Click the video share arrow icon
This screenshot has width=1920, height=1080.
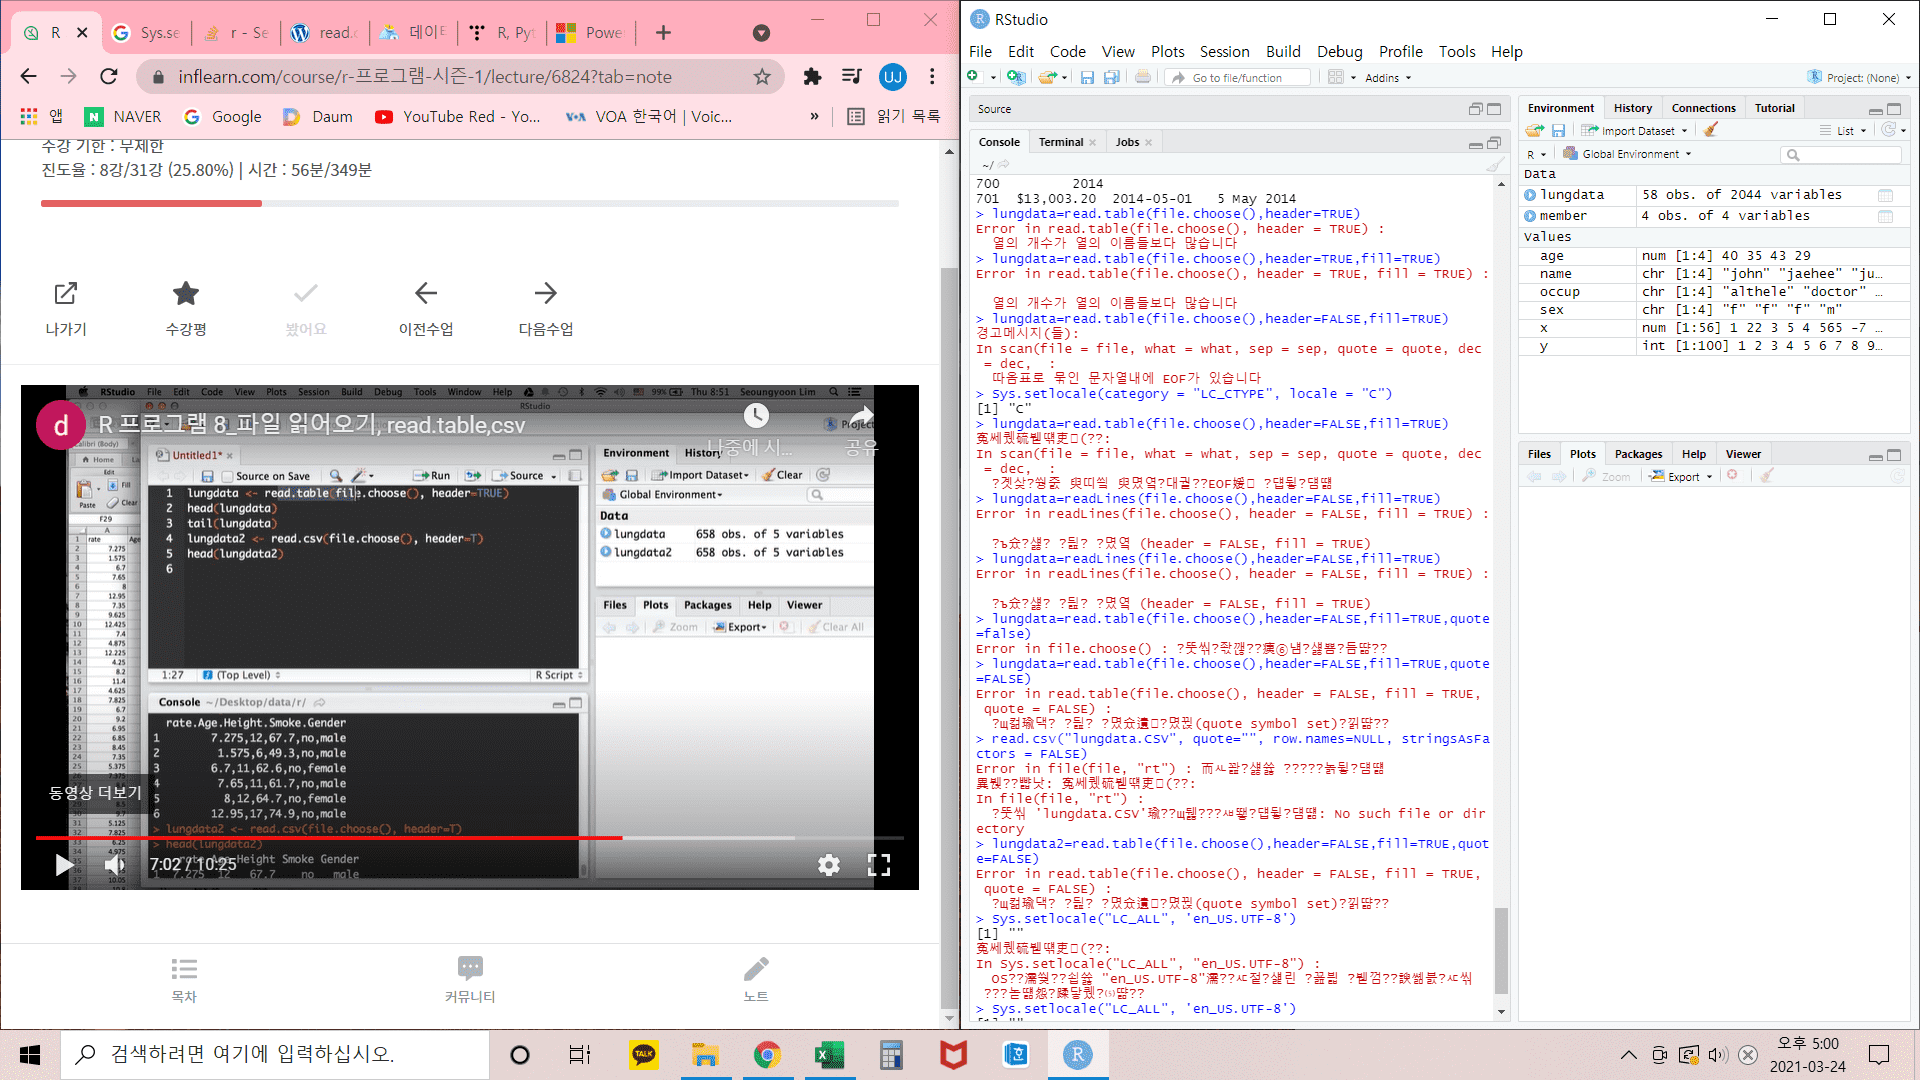[x=861, y=415]
